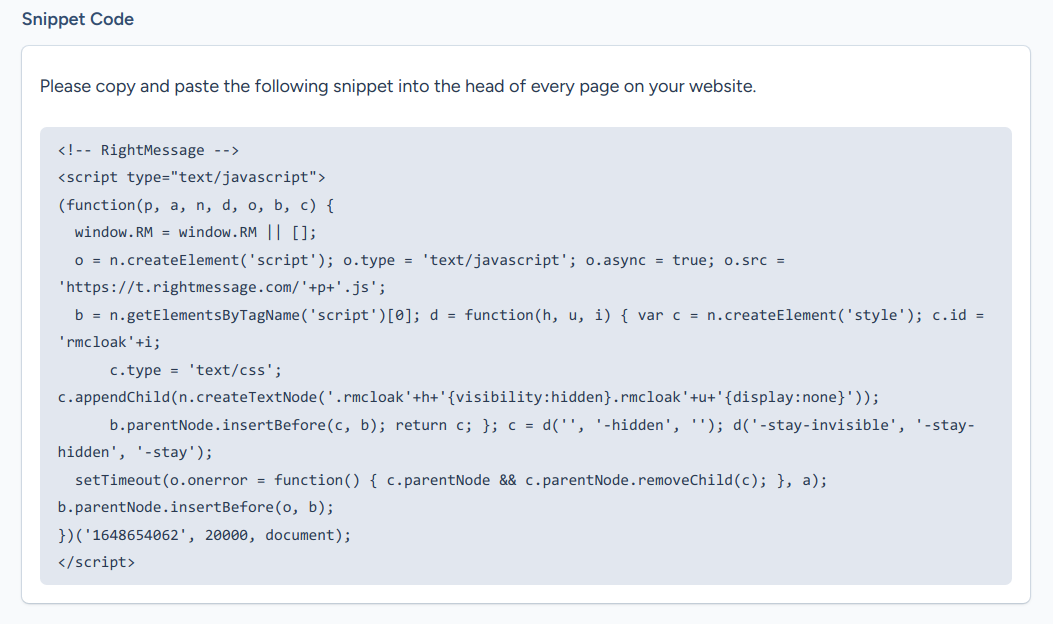Click the c.type = 'text/css' line

click(x=189, y=370)
